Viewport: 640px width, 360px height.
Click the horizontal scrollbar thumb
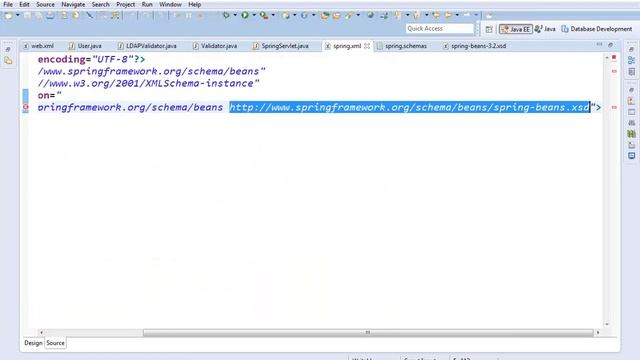tap(368, 333)
